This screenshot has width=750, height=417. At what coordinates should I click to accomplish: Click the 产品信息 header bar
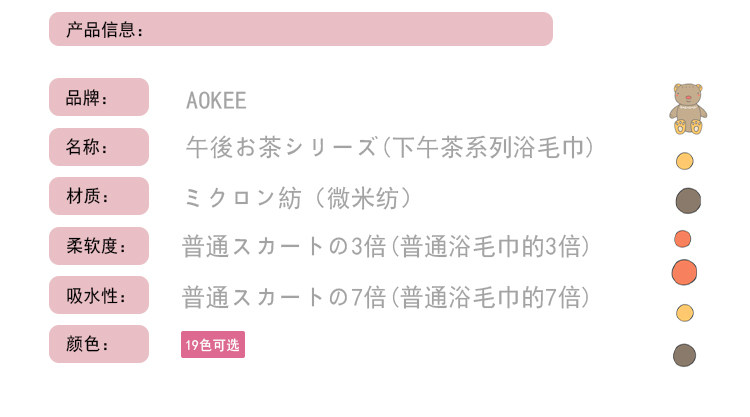pos(300,29)
